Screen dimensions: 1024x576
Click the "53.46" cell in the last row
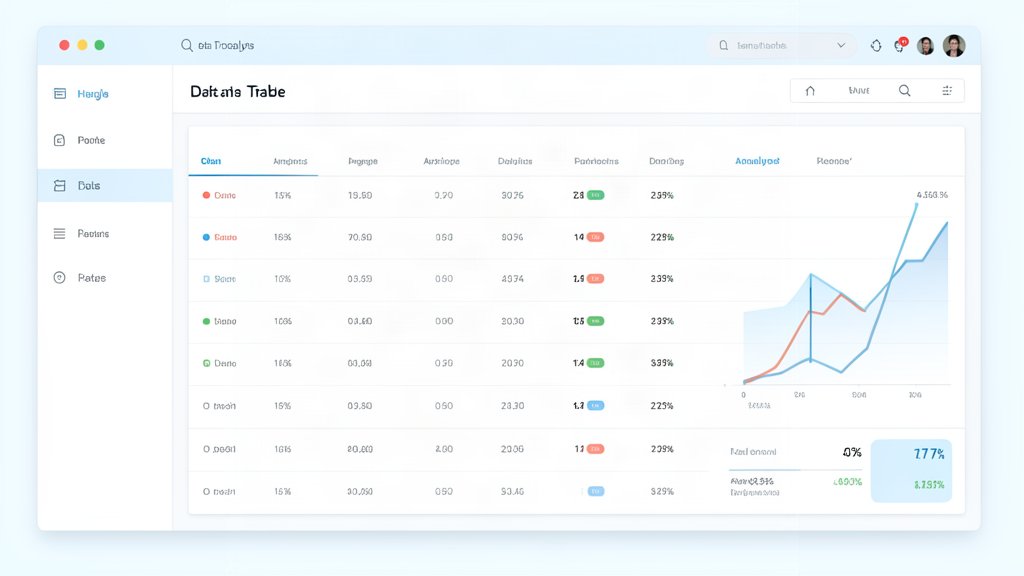tap(512, 491)
